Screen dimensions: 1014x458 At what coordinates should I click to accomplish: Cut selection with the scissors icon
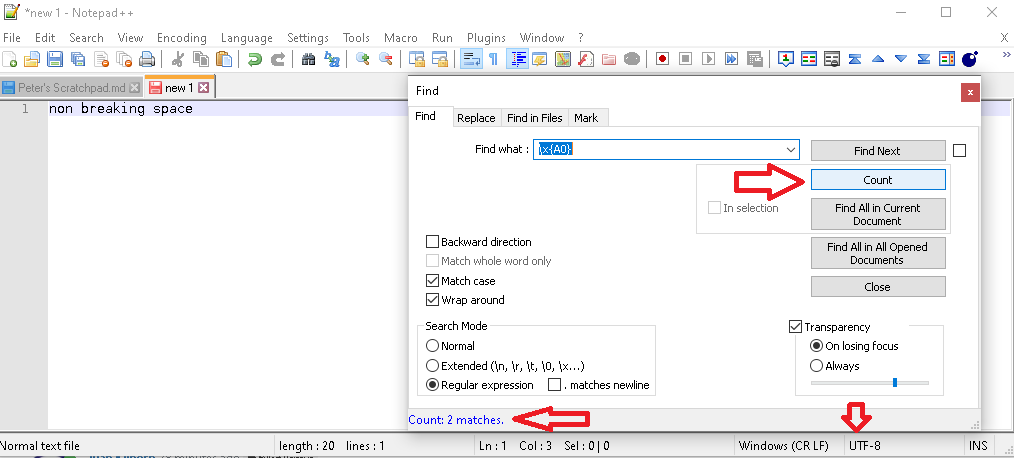tap(178, 60)
